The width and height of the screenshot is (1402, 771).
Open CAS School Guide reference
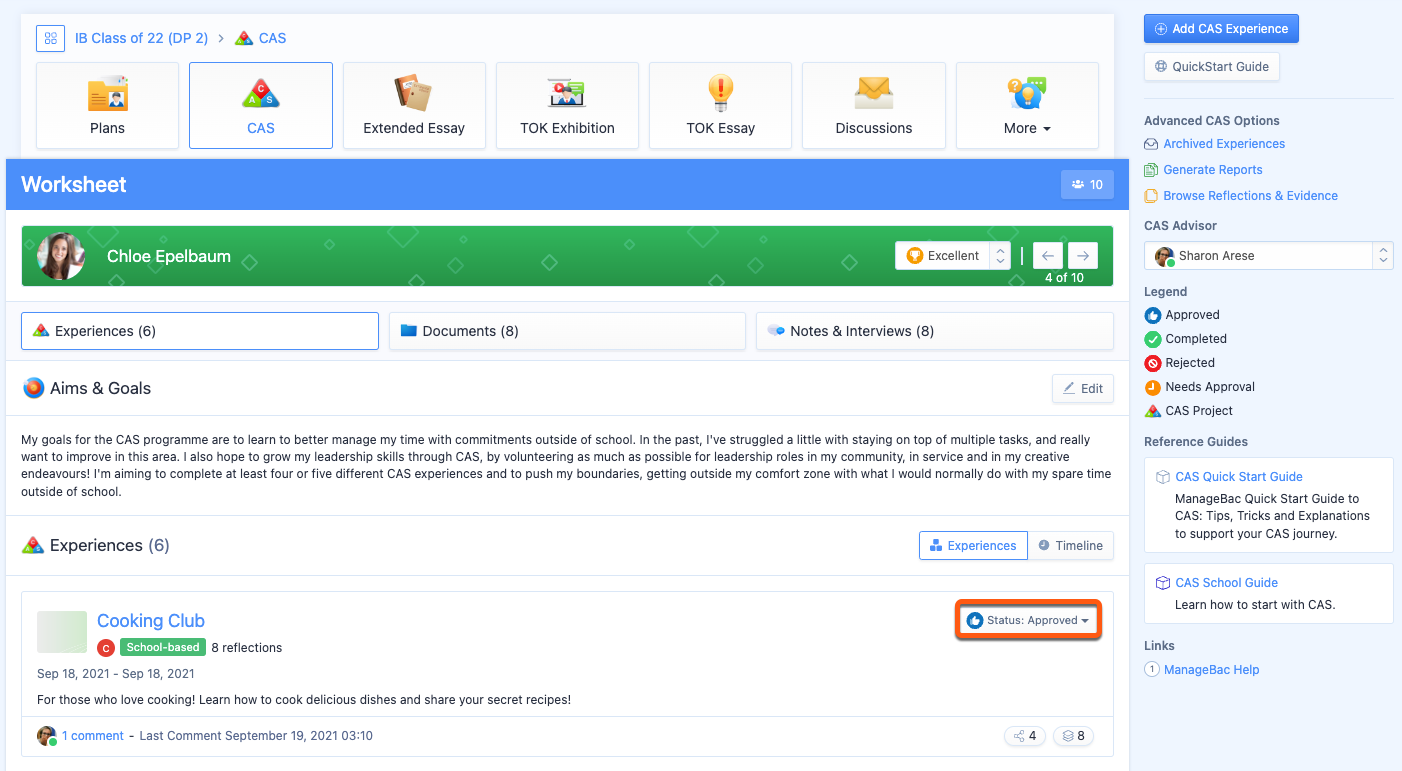(x=1226, y=583)
